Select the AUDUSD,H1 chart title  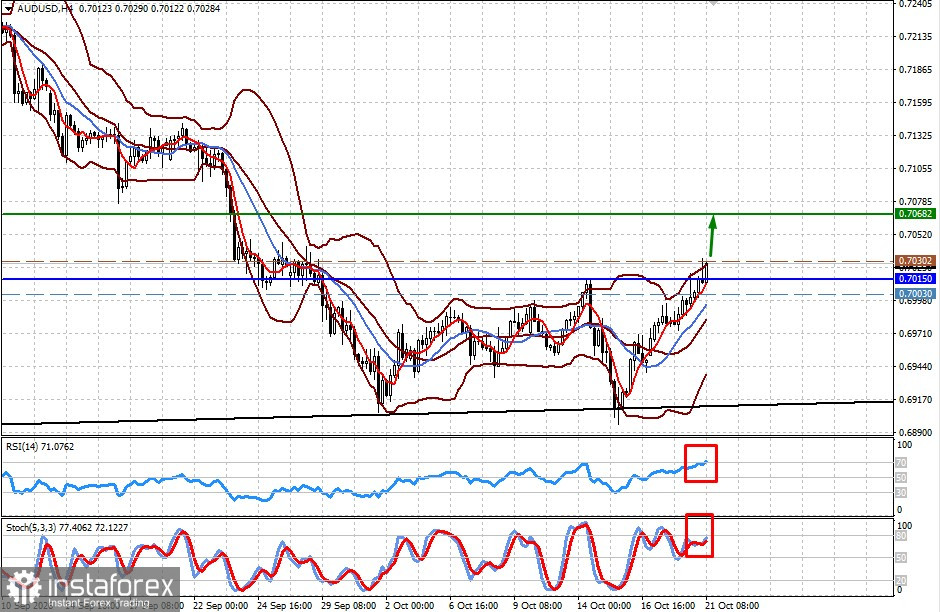click(45, 9)
